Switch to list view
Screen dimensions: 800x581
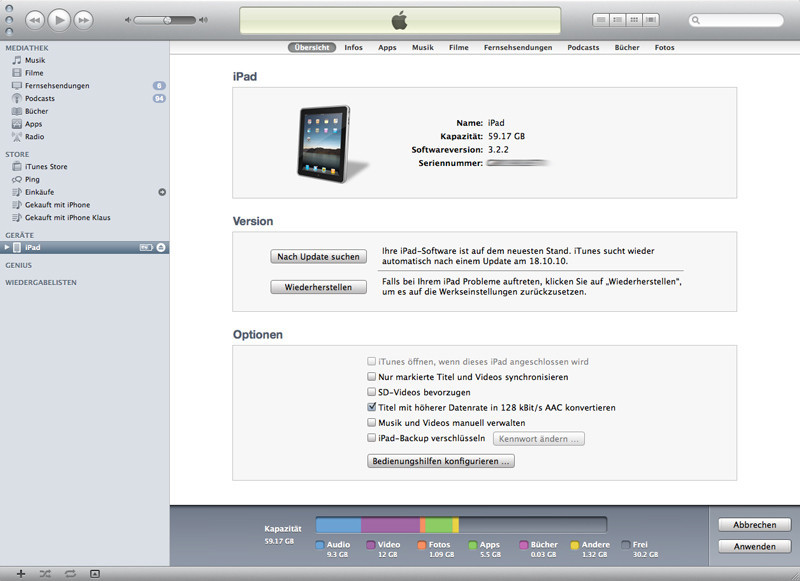pyautogui.click(x=601, y=20)
